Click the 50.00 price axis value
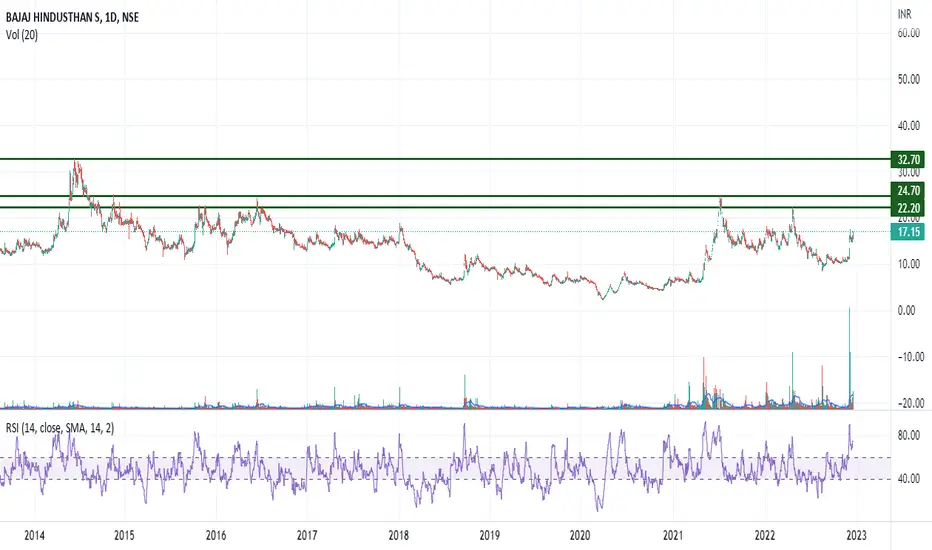Image resolution: width=932 pixels, height=550 pixels. coord(908,79)
